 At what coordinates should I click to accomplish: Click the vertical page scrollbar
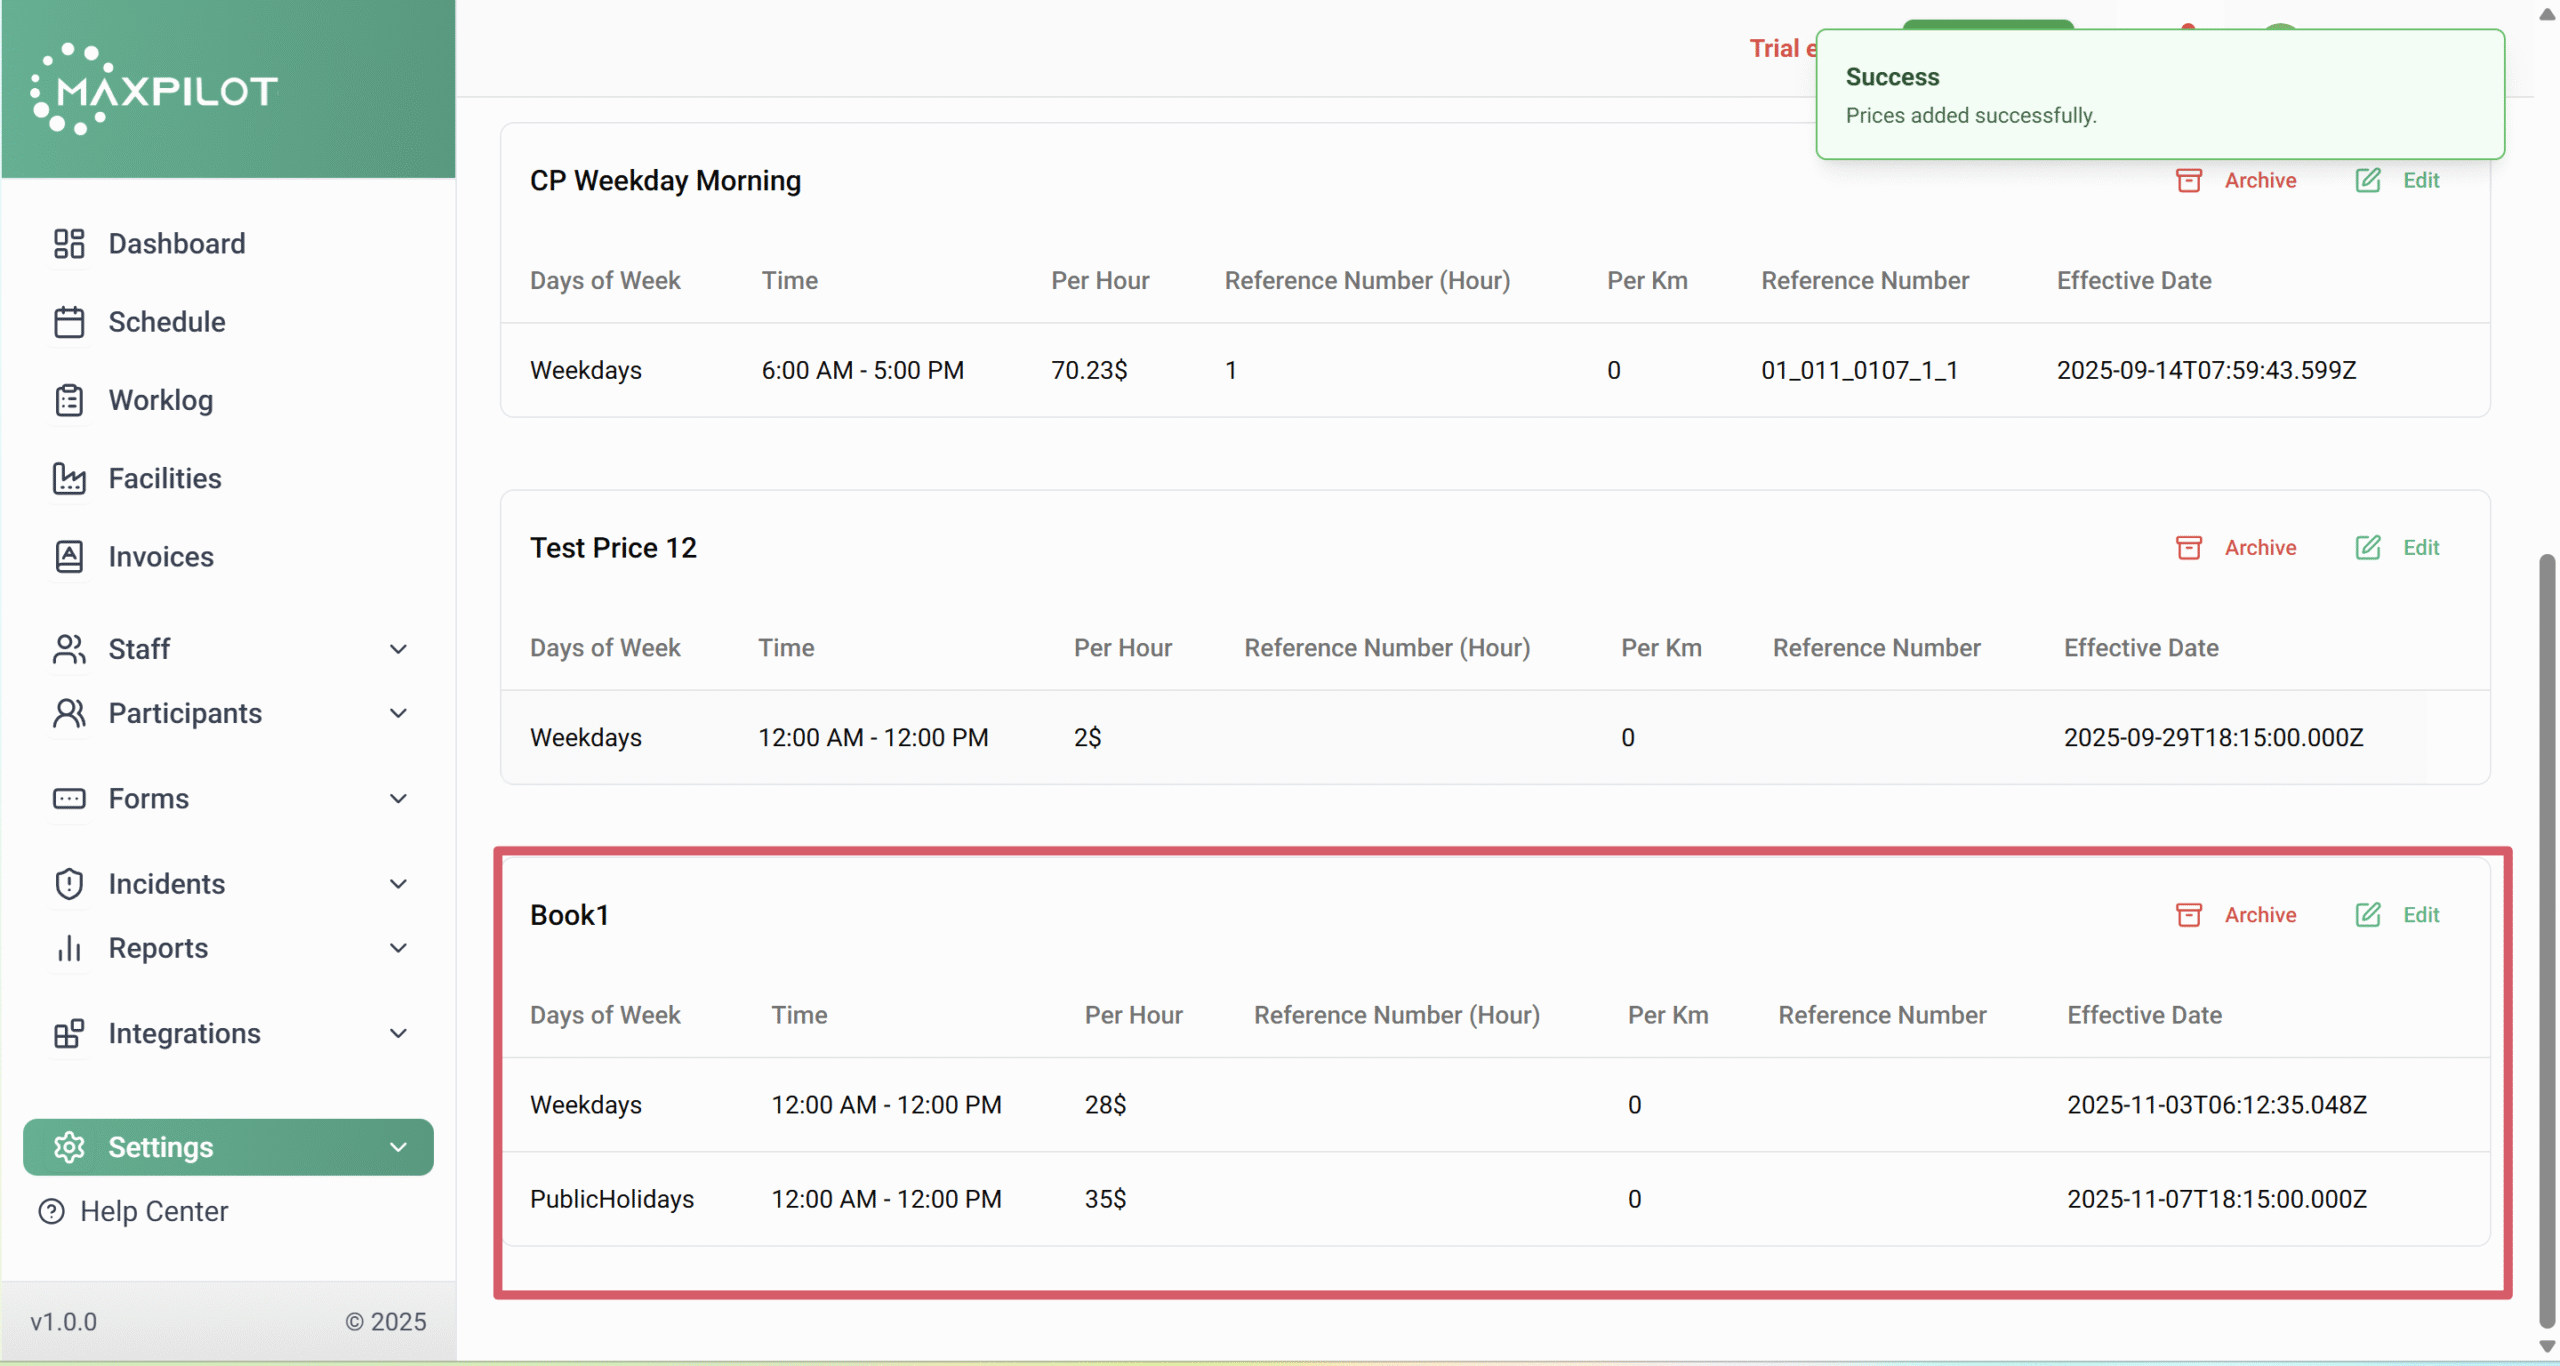pos(2547,940)
